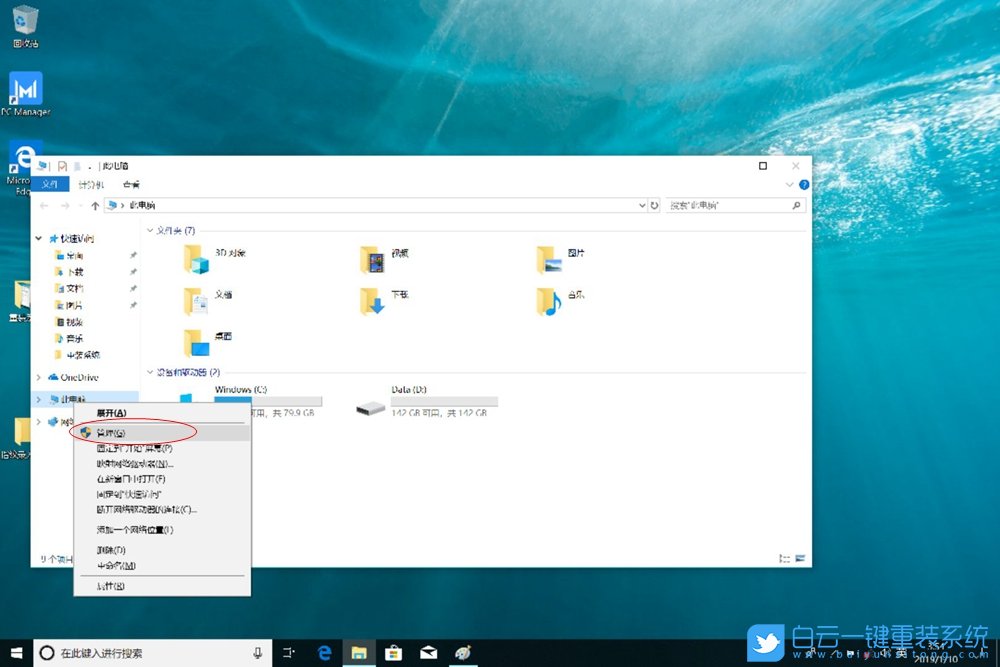Click the up arrow navigation button
Screen dimensions: 1000x667
95,205
